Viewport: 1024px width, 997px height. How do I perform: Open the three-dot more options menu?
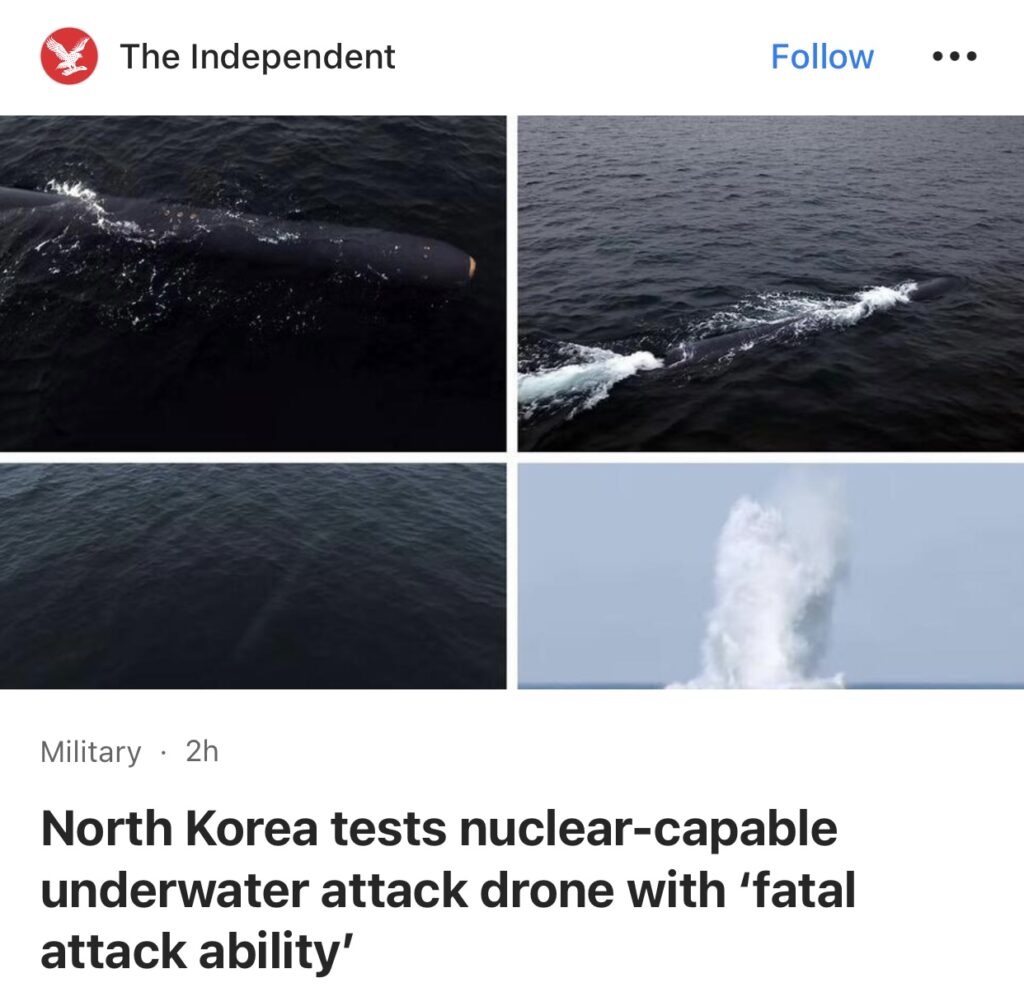[x=954, y=57]
